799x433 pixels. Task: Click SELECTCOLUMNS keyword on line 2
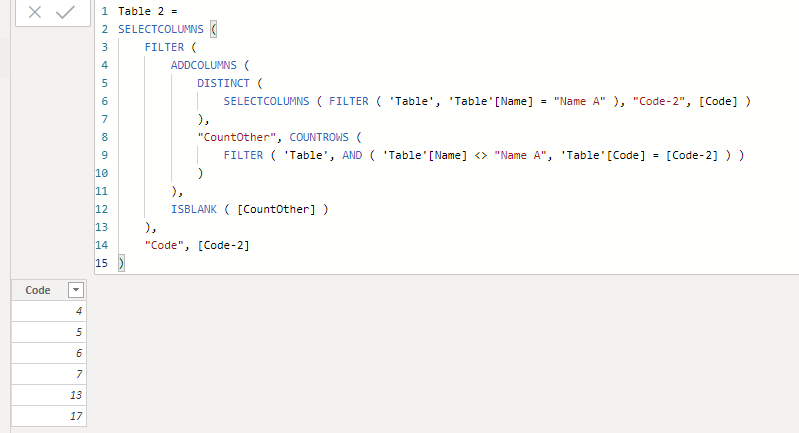point(161,30)
